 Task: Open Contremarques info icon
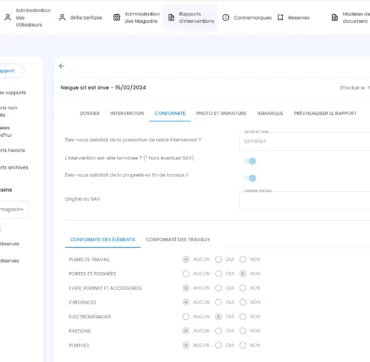[226, 18]
